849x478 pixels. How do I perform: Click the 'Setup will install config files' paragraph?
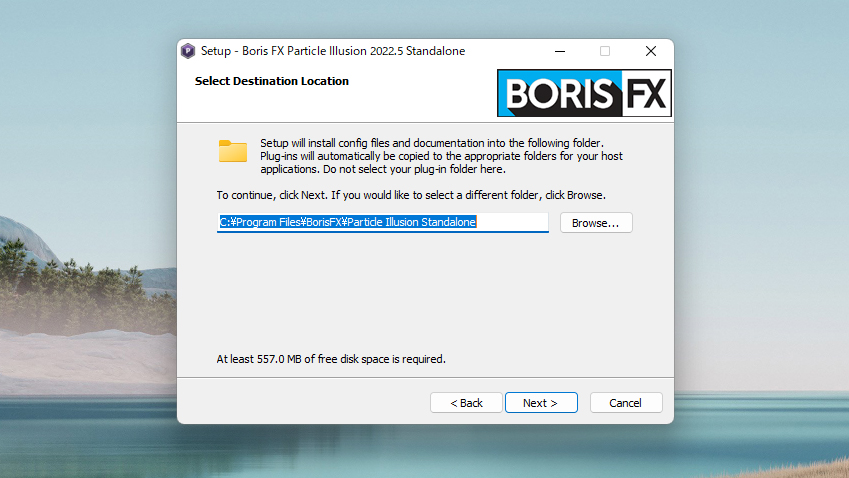441,156
